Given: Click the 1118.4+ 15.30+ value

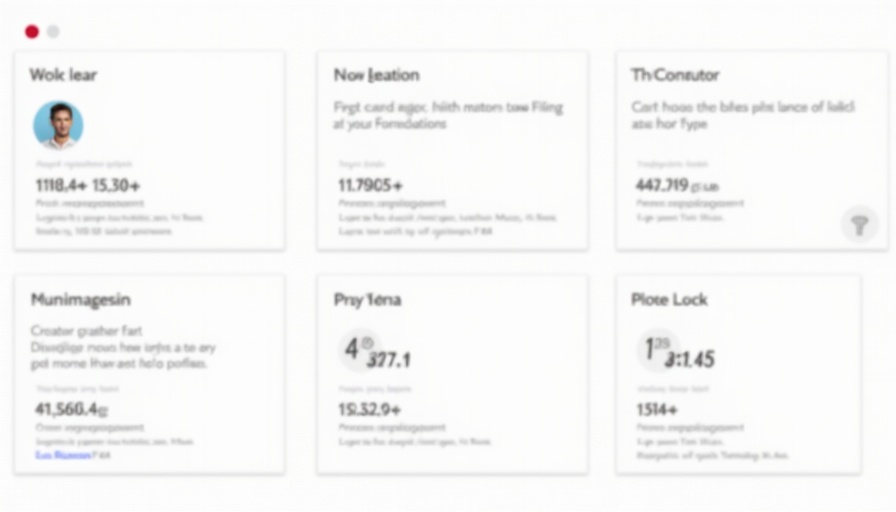Looking at the screenshot, I should [x=88, y=185].
